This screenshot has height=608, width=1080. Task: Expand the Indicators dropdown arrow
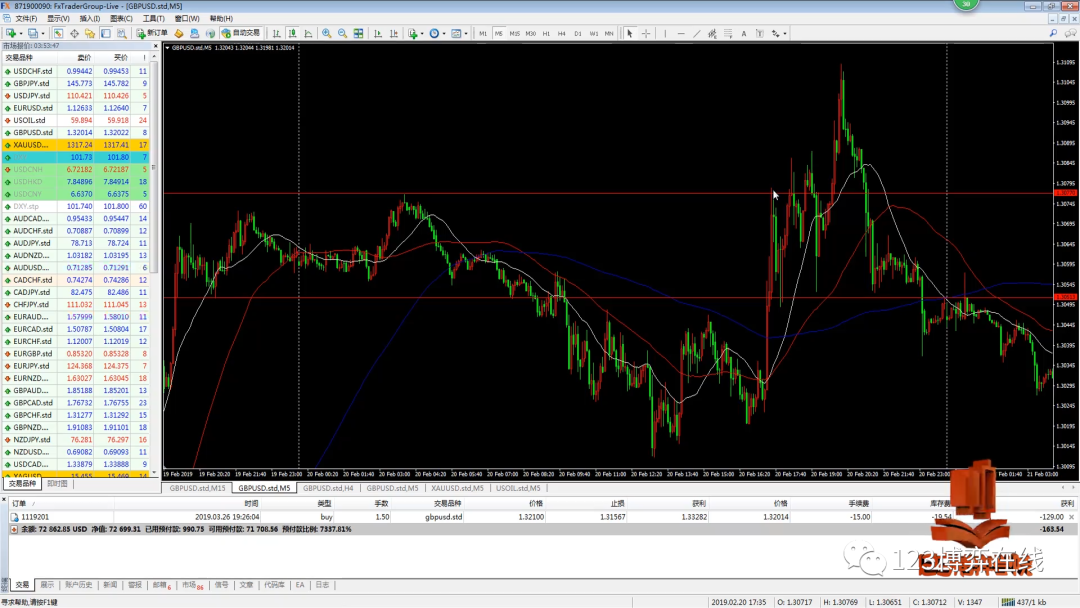(x=422, y=33)
